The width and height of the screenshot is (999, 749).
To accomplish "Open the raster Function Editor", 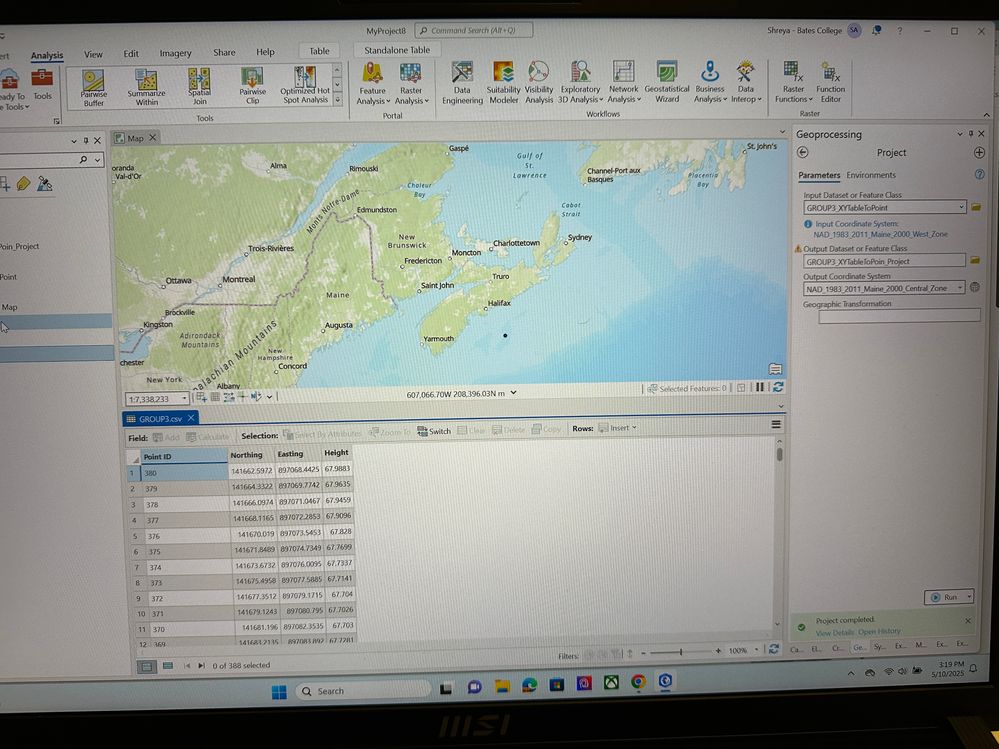I will pos(830,82).
